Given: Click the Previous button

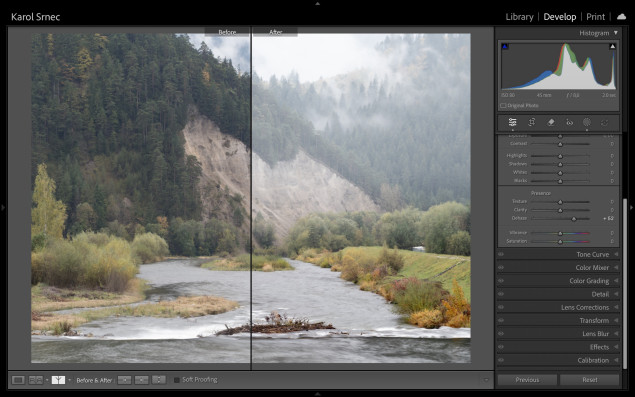Looking at the screenshot, I should coord(527,380).
